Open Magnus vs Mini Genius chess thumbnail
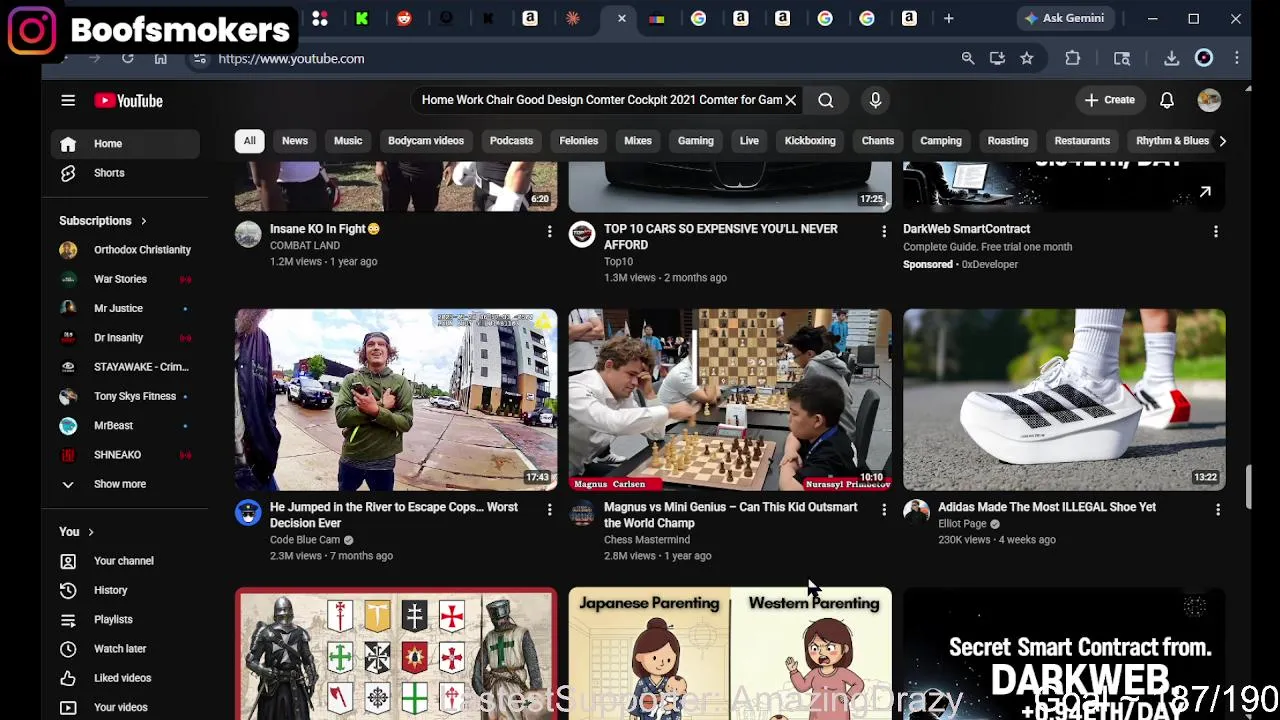This screenshot has width=1280, height=720. click(730, 400)
